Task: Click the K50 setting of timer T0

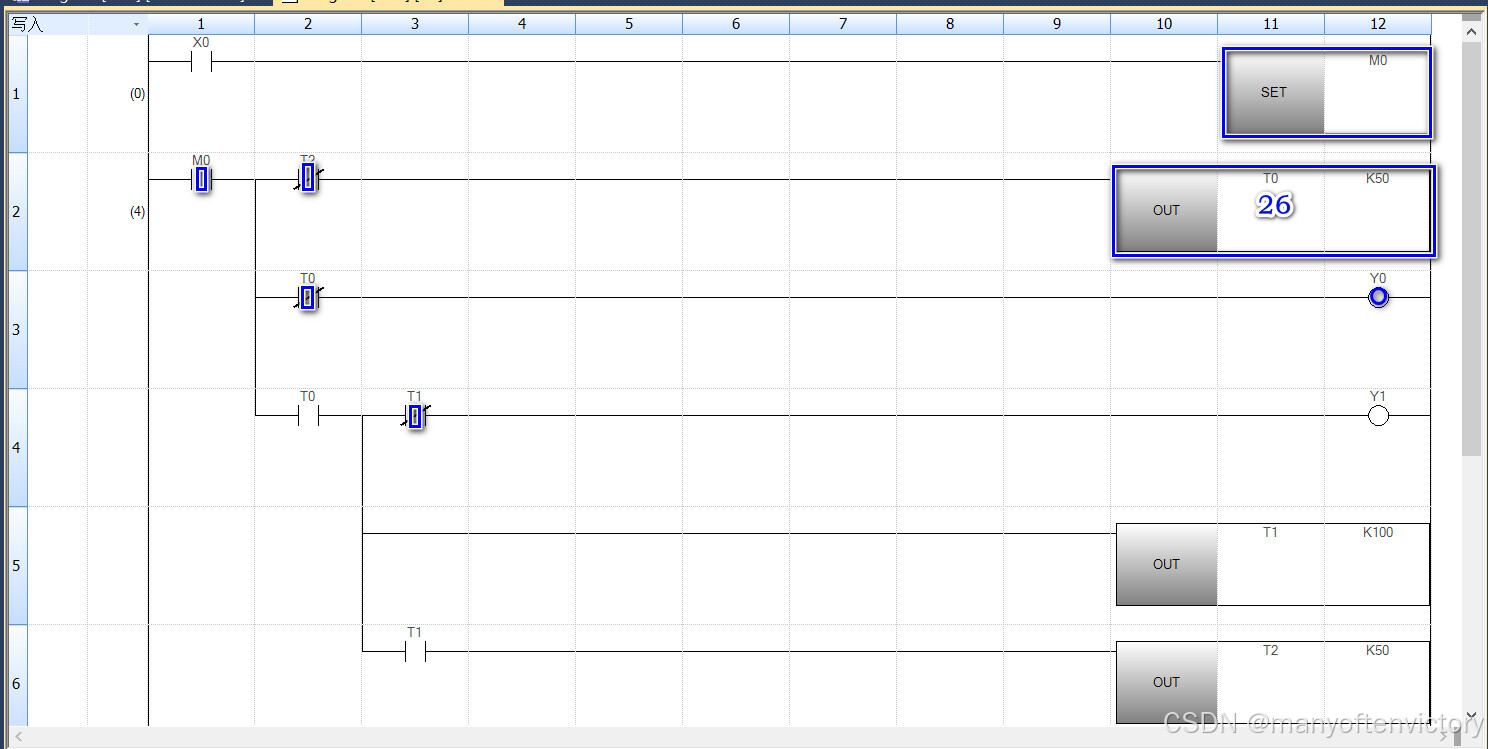Action: tap(1378, 178)
